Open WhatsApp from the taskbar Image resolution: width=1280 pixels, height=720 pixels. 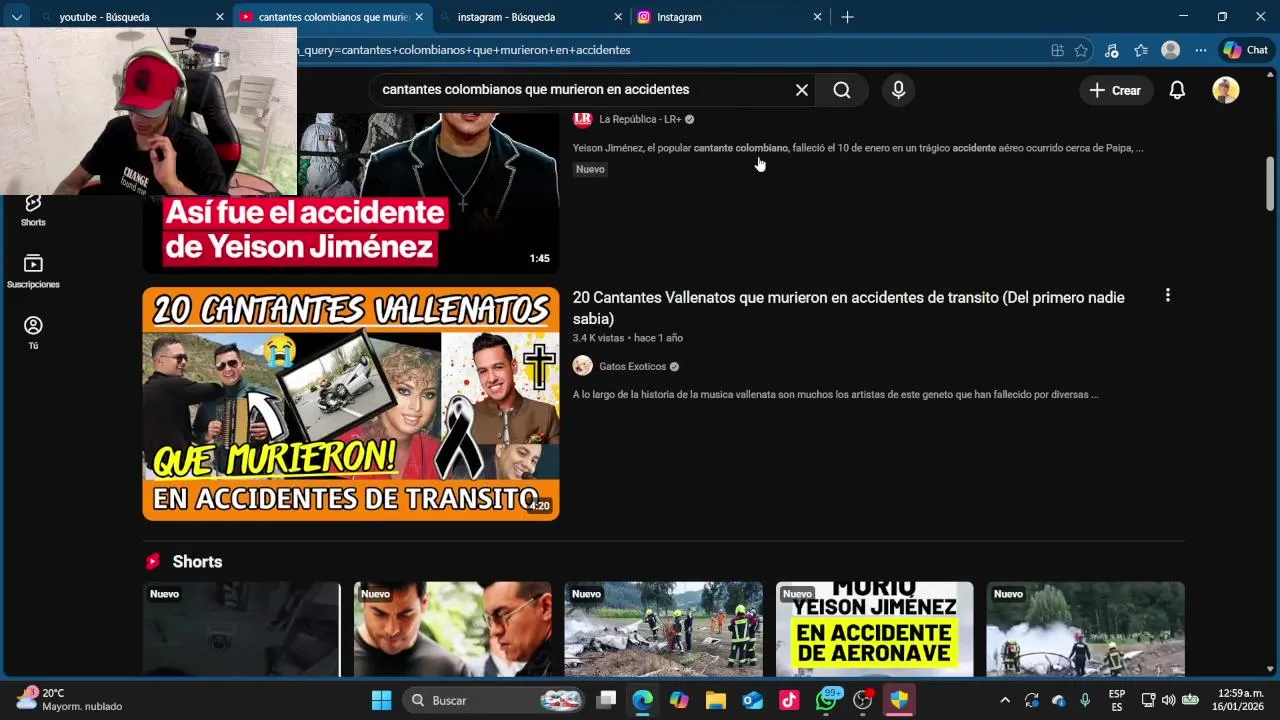[827, 700]
